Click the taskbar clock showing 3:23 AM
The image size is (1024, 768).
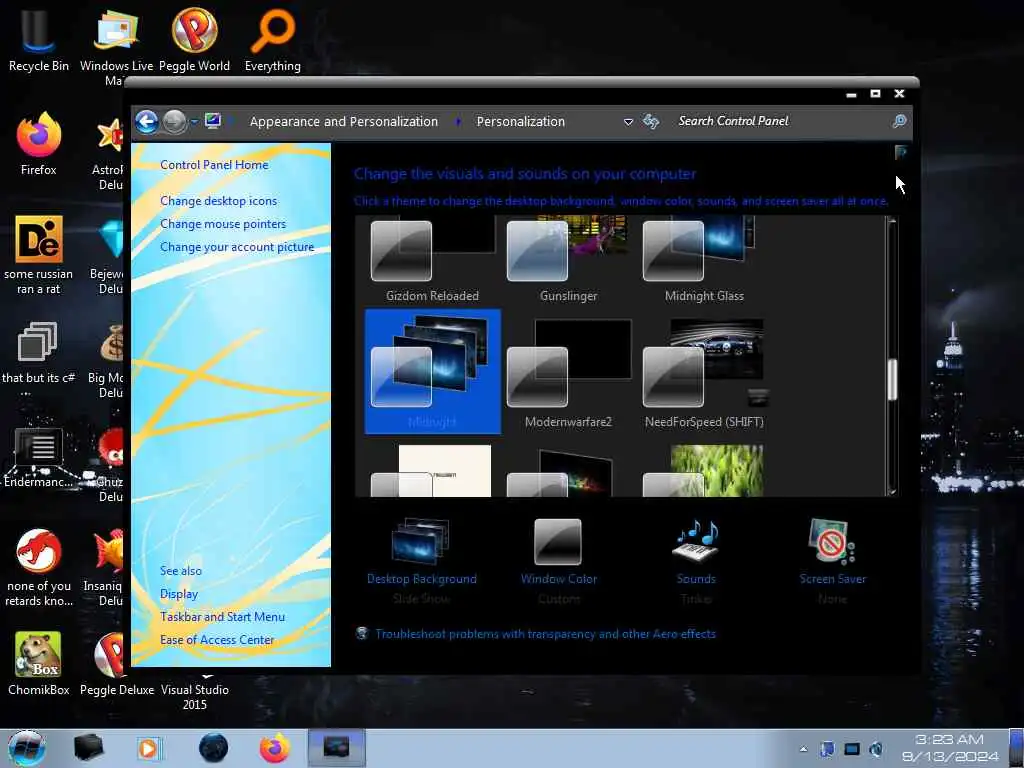[x=950, y=748]
